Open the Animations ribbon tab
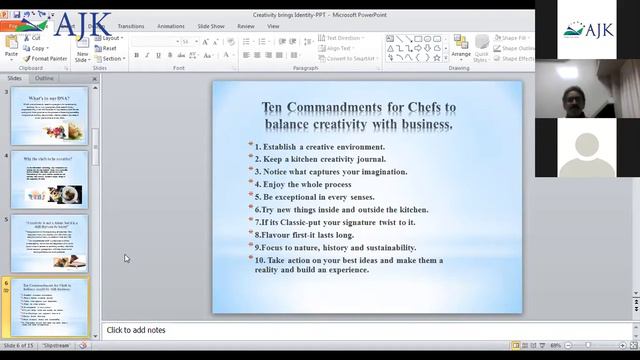Screen dimensions: 640x360 tap(171, 26)
